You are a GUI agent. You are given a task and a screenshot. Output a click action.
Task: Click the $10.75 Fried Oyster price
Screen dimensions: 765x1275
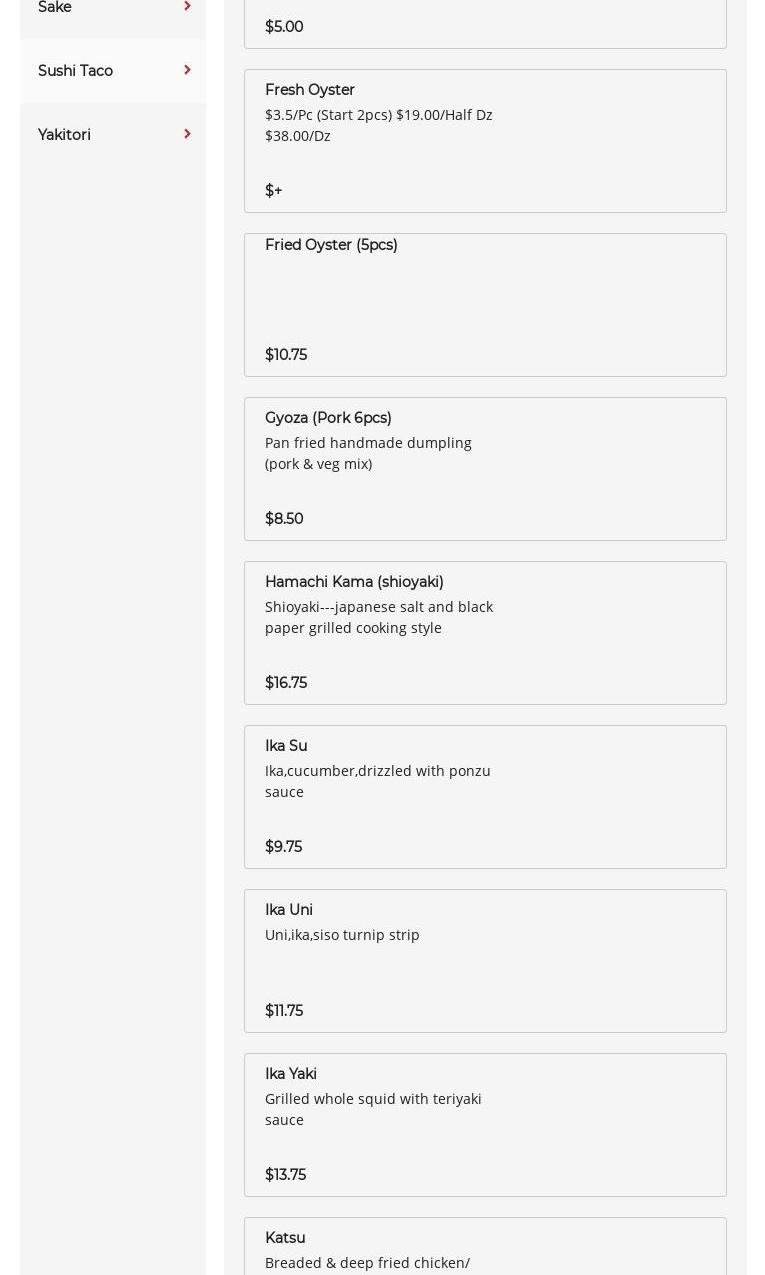(x=286, y=355)
